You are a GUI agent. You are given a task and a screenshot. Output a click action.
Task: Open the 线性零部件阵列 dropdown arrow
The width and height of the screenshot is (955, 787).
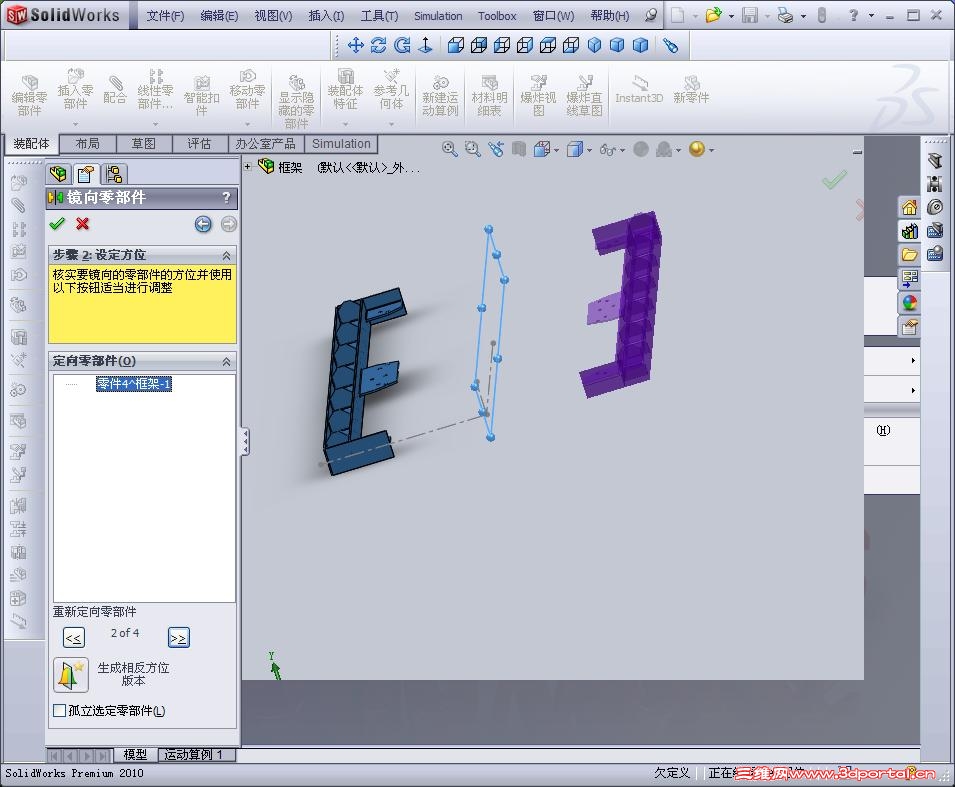(155, 124)
